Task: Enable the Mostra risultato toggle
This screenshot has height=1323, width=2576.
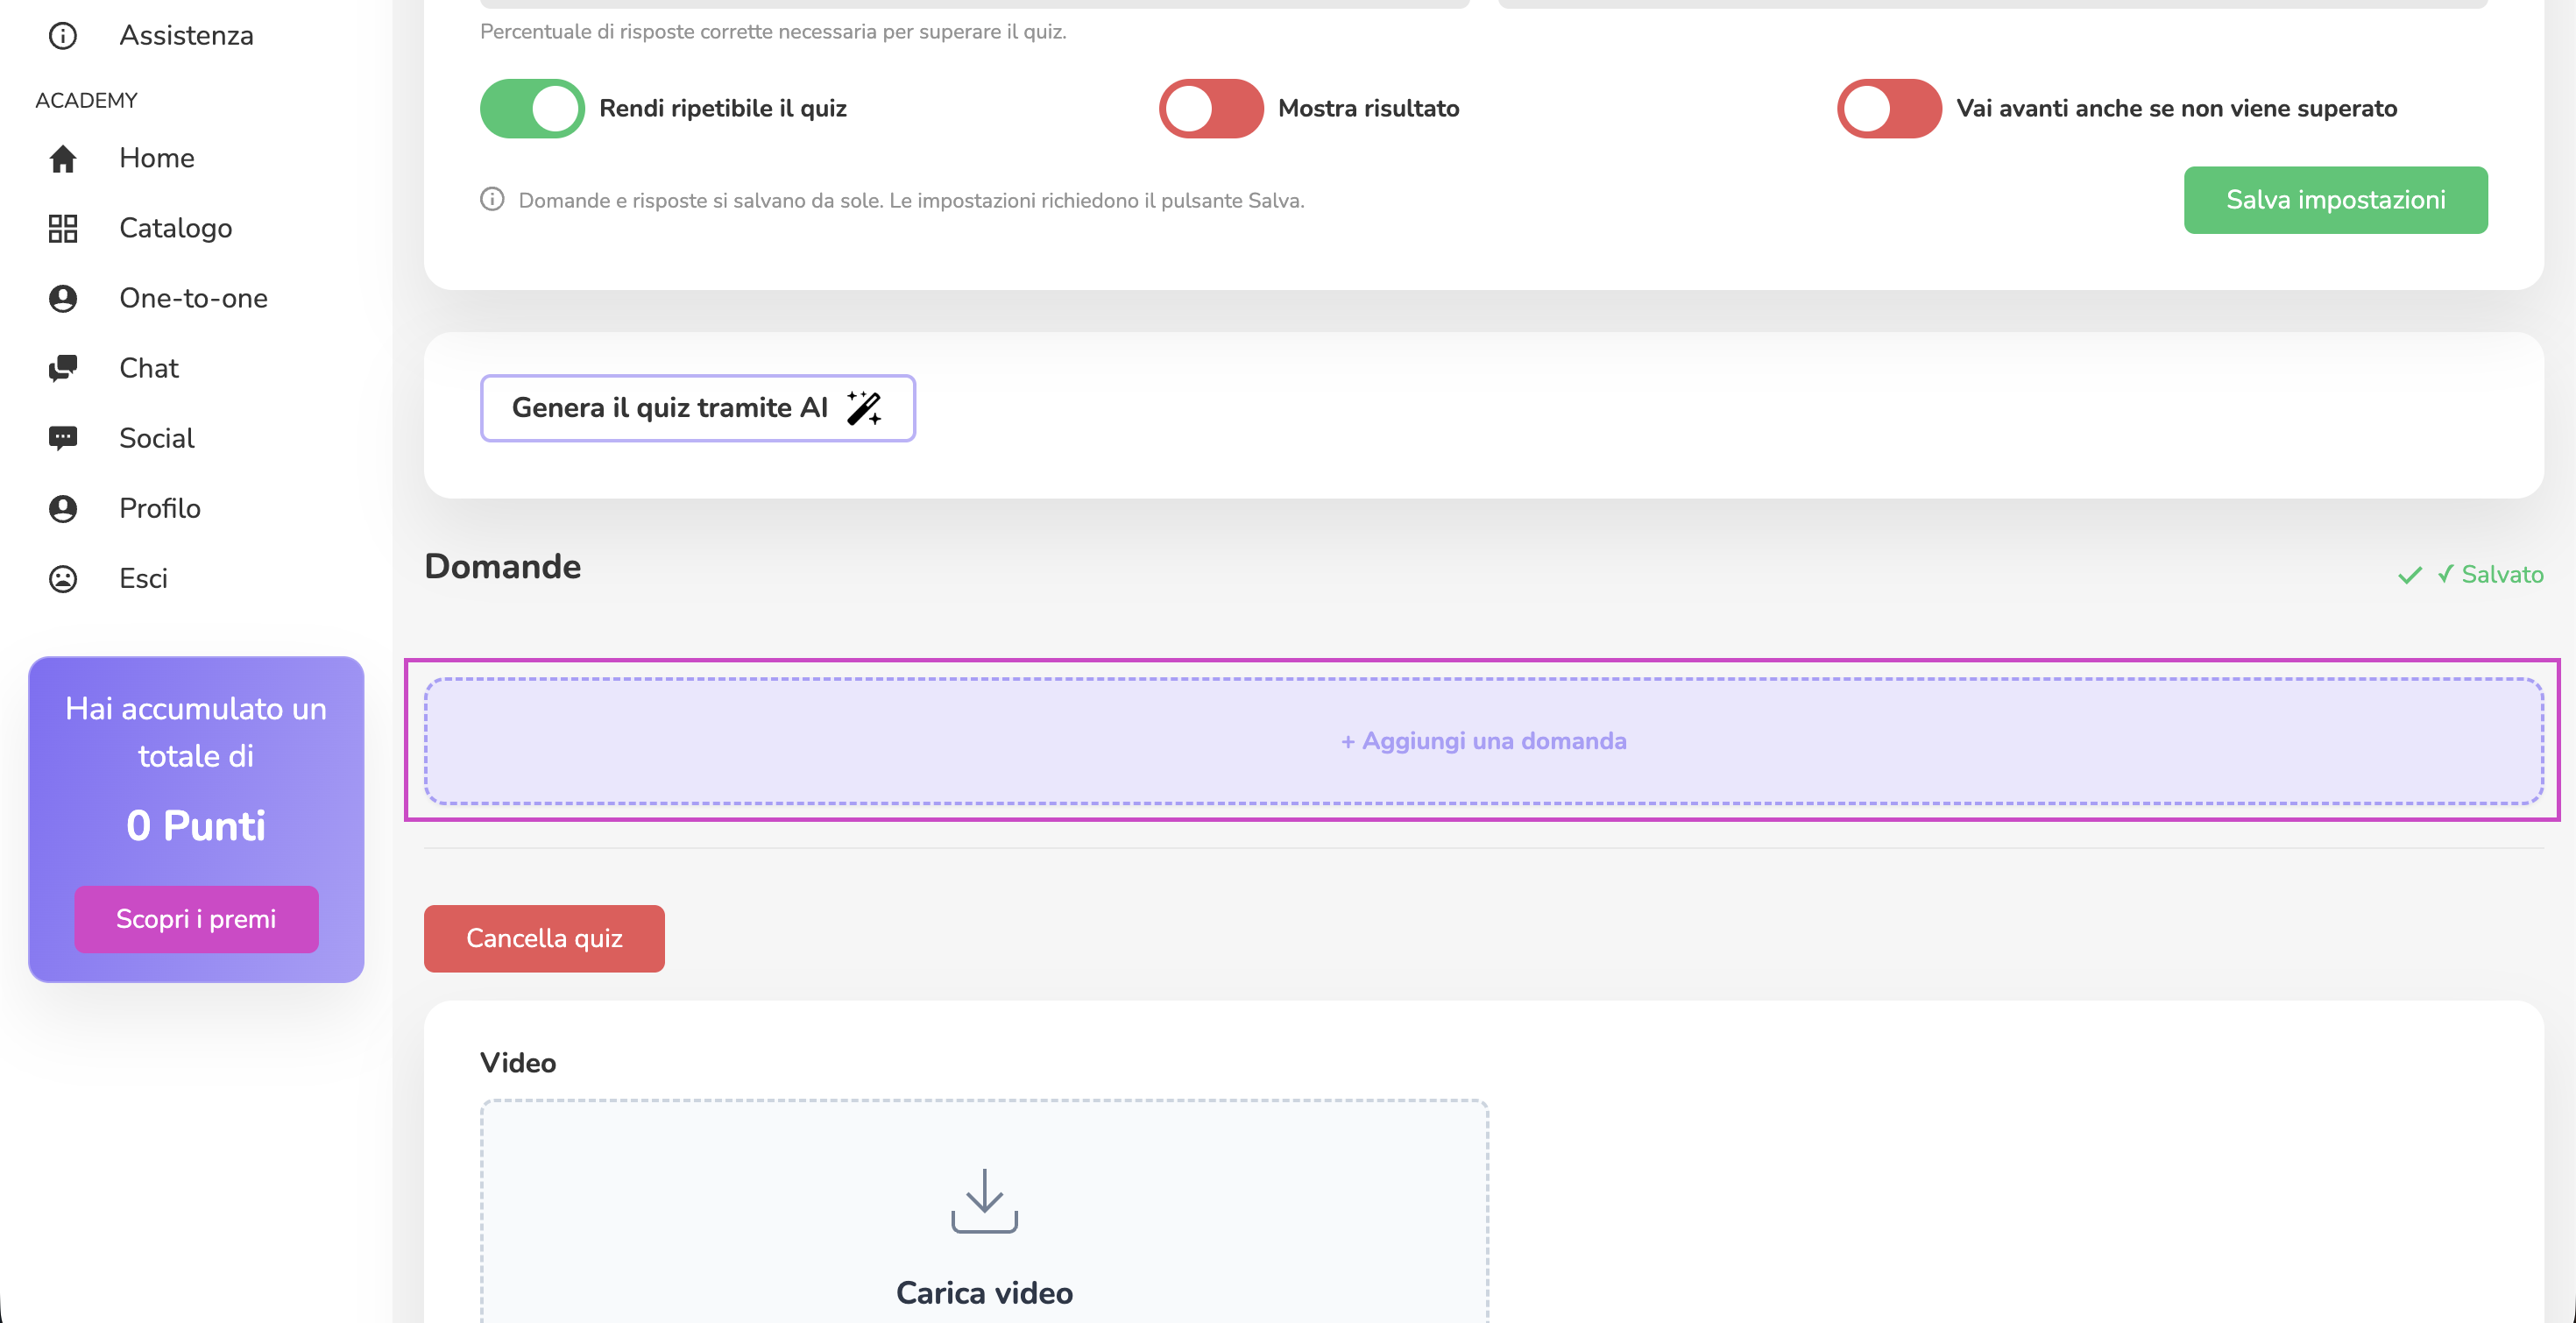Action: [x=1211, y=108]
